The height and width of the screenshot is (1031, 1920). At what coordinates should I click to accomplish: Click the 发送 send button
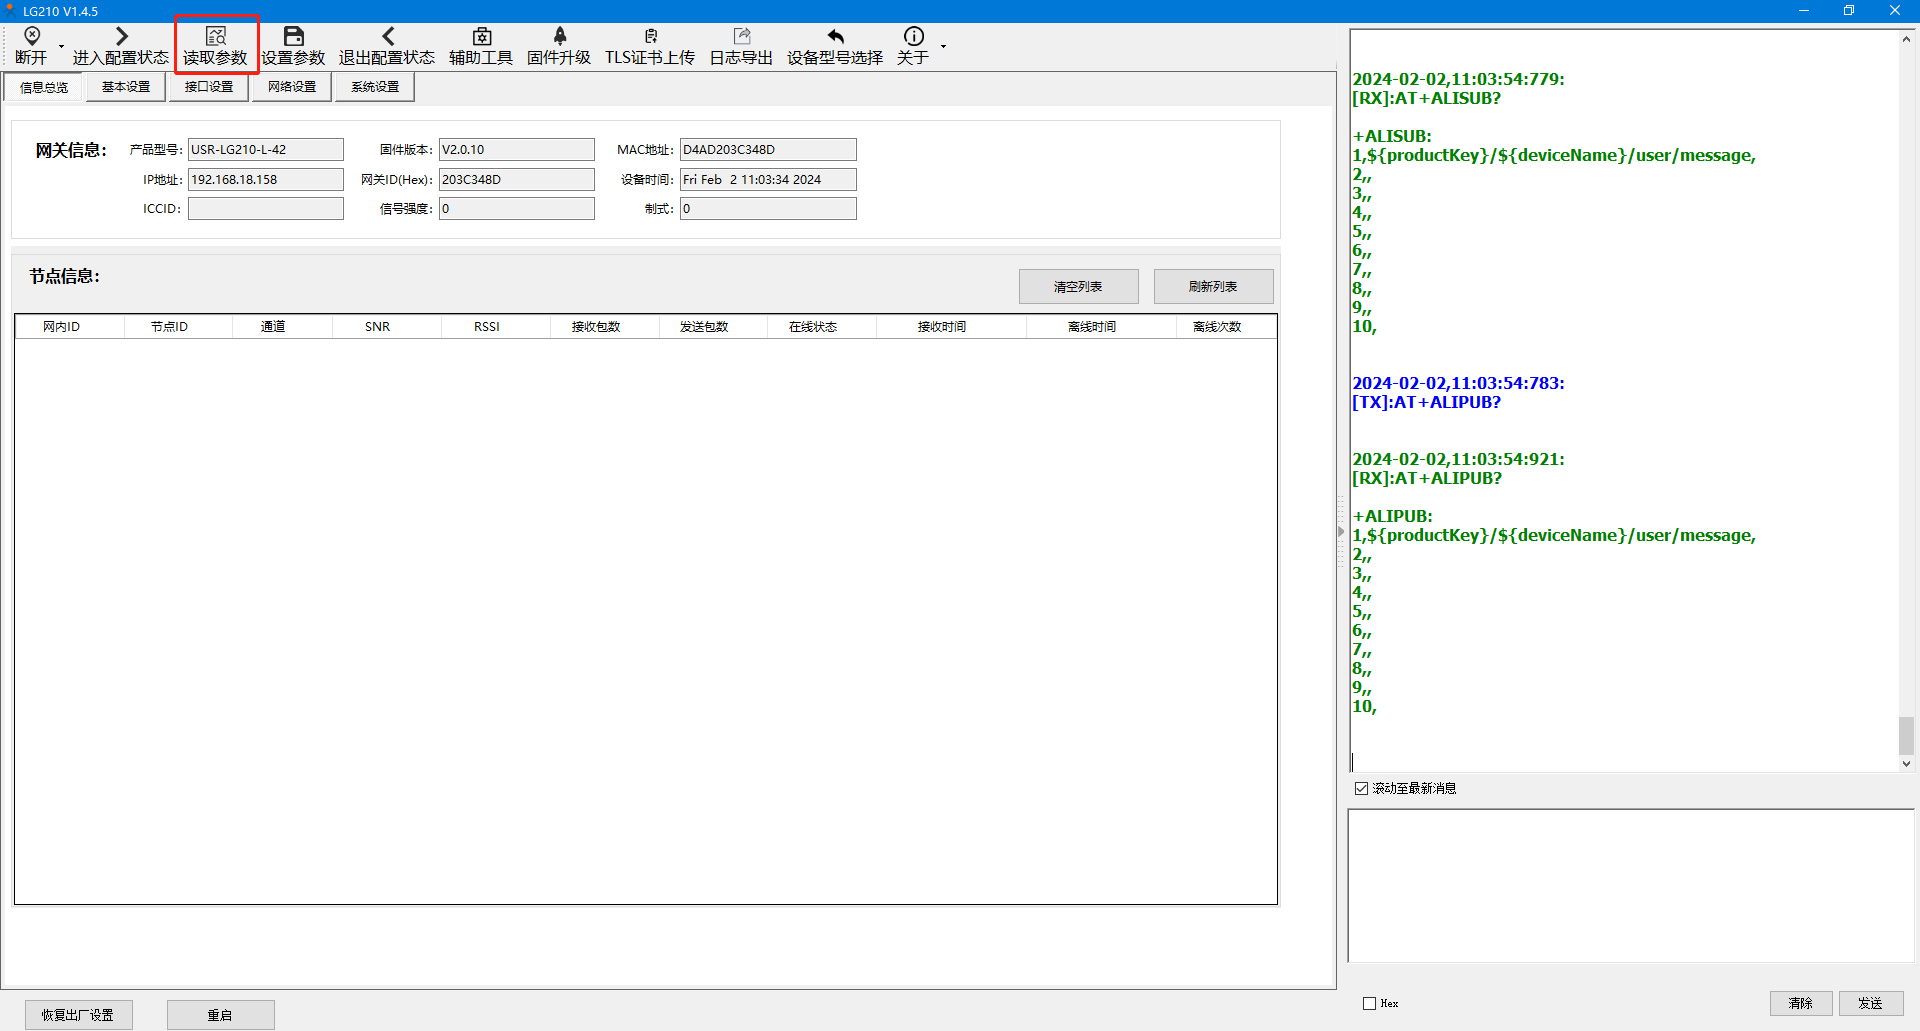(1871, 1003)
